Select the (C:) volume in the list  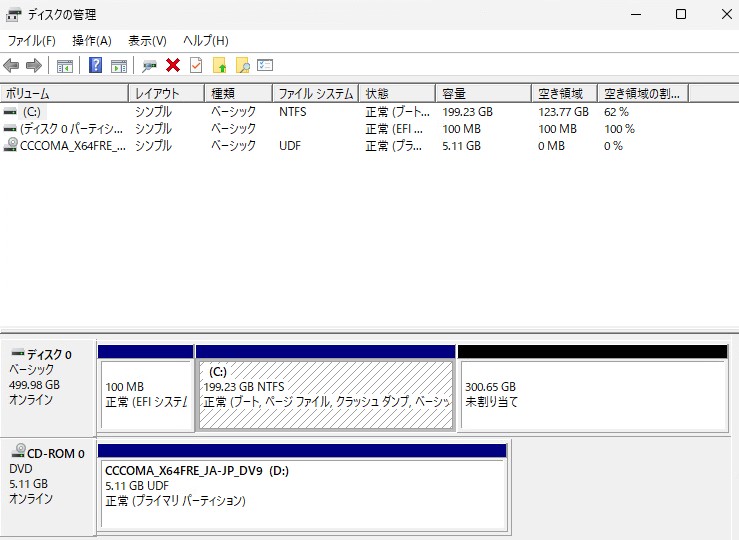click(x=32, y=112)
